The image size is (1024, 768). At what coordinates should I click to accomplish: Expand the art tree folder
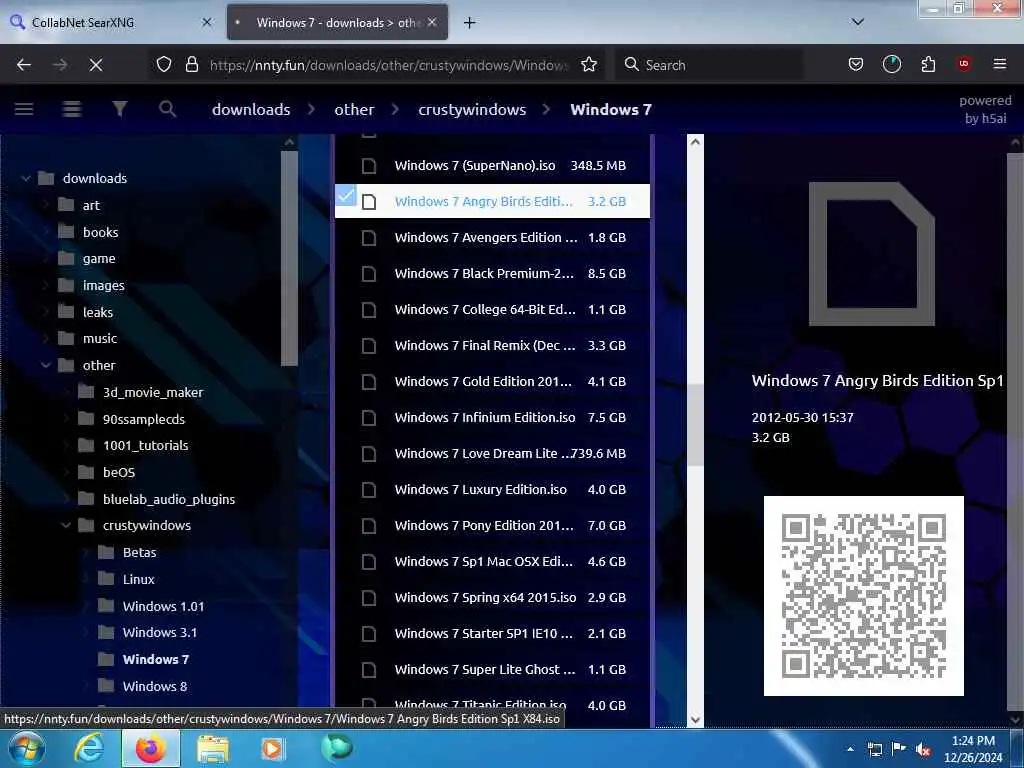(x=46, y=205)
